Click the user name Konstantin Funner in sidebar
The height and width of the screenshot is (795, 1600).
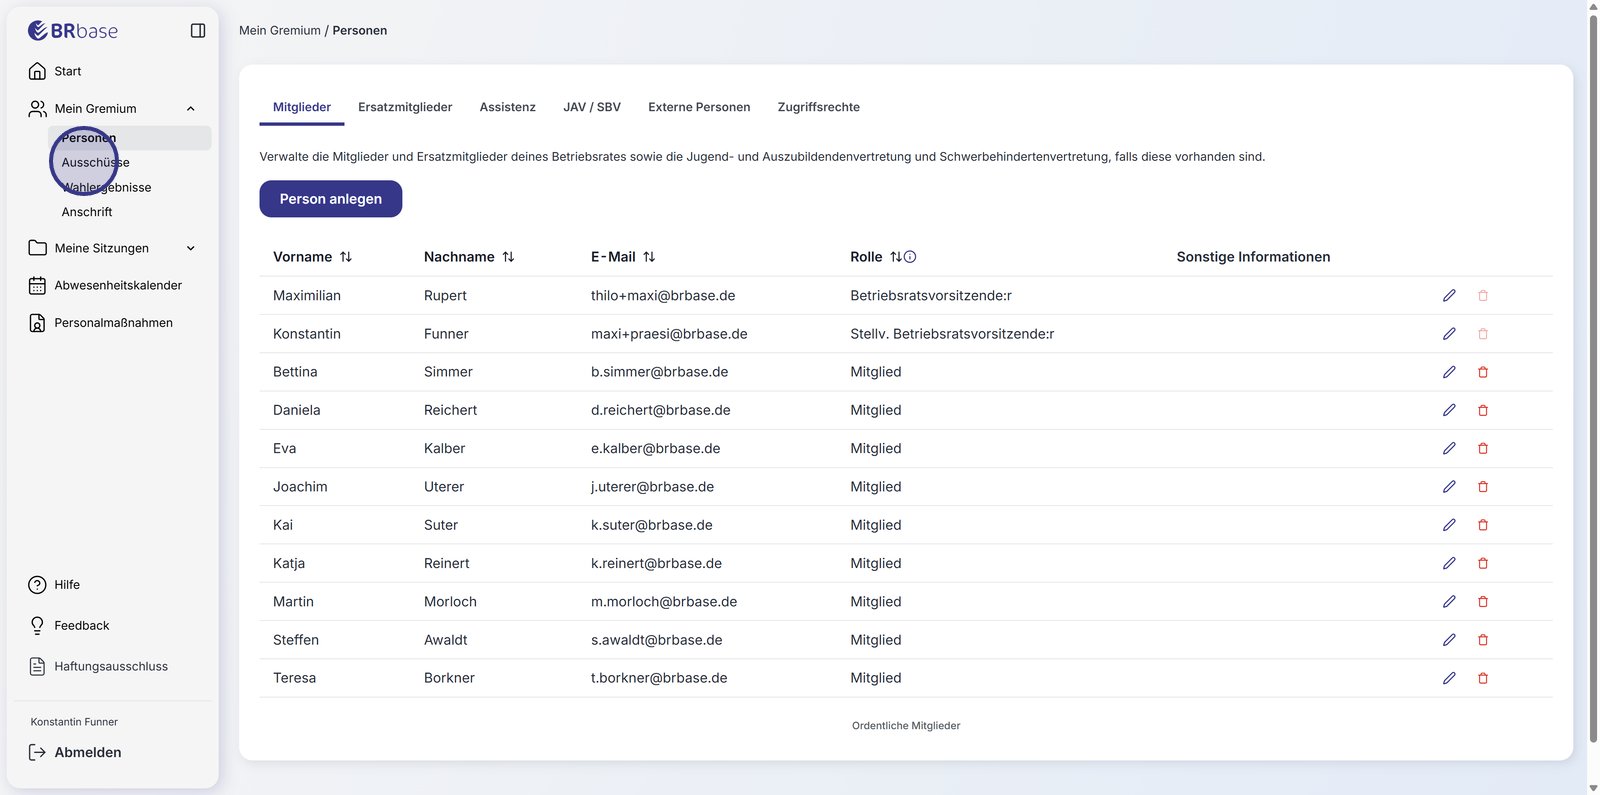pos(74,722)
